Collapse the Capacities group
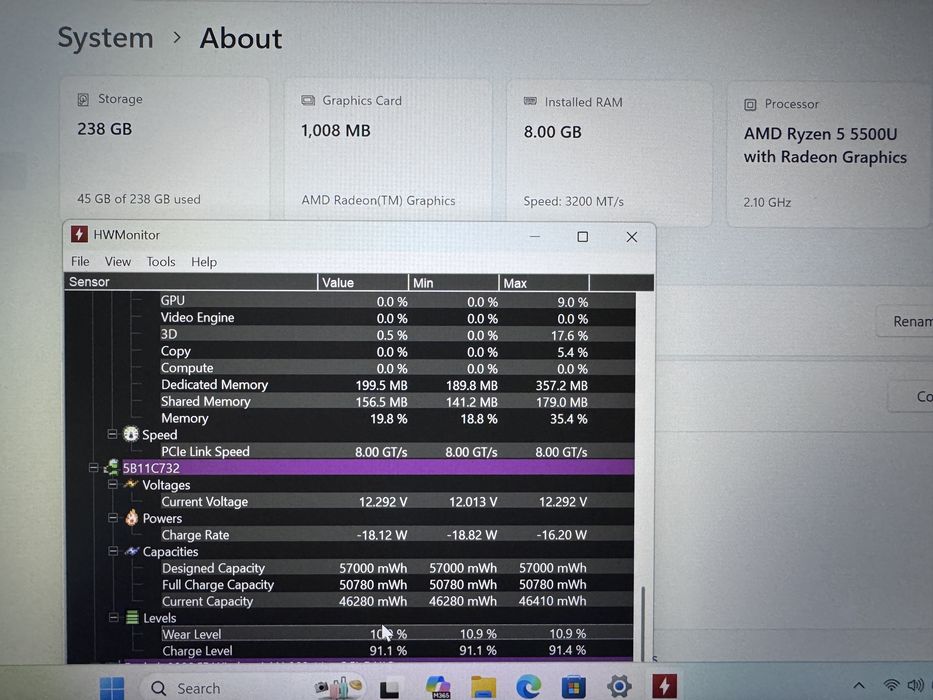The image size is (933, 700). [113, 551]
